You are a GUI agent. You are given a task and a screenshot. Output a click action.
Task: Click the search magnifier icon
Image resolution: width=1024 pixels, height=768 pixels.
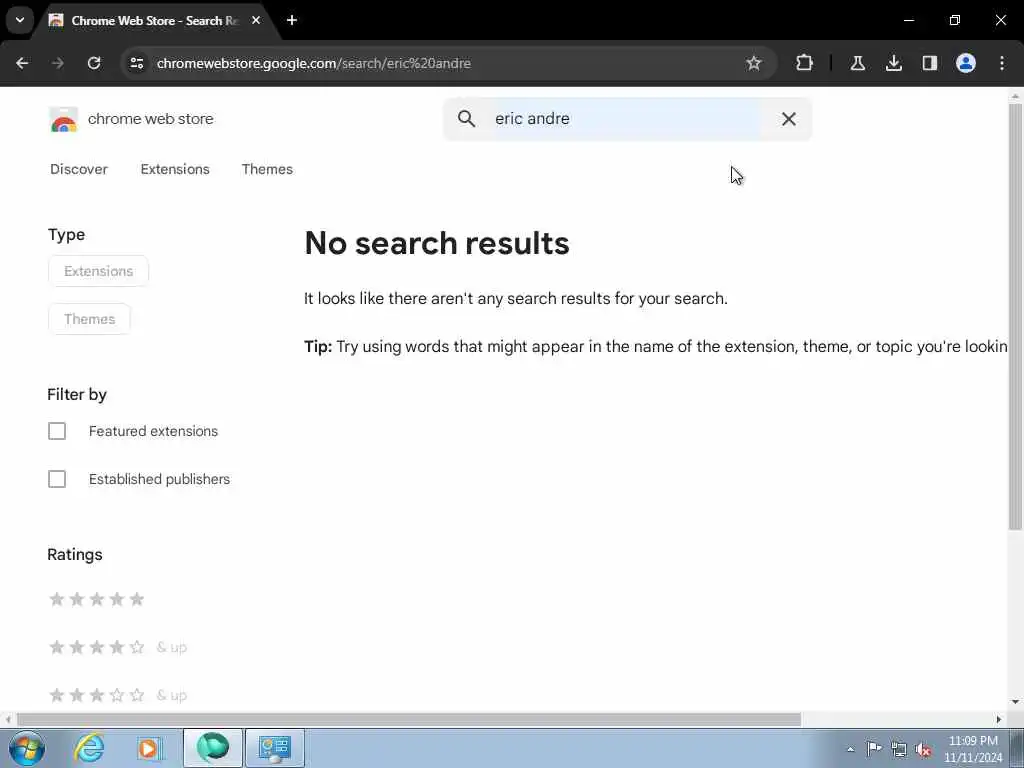click(x=466, y=119)
